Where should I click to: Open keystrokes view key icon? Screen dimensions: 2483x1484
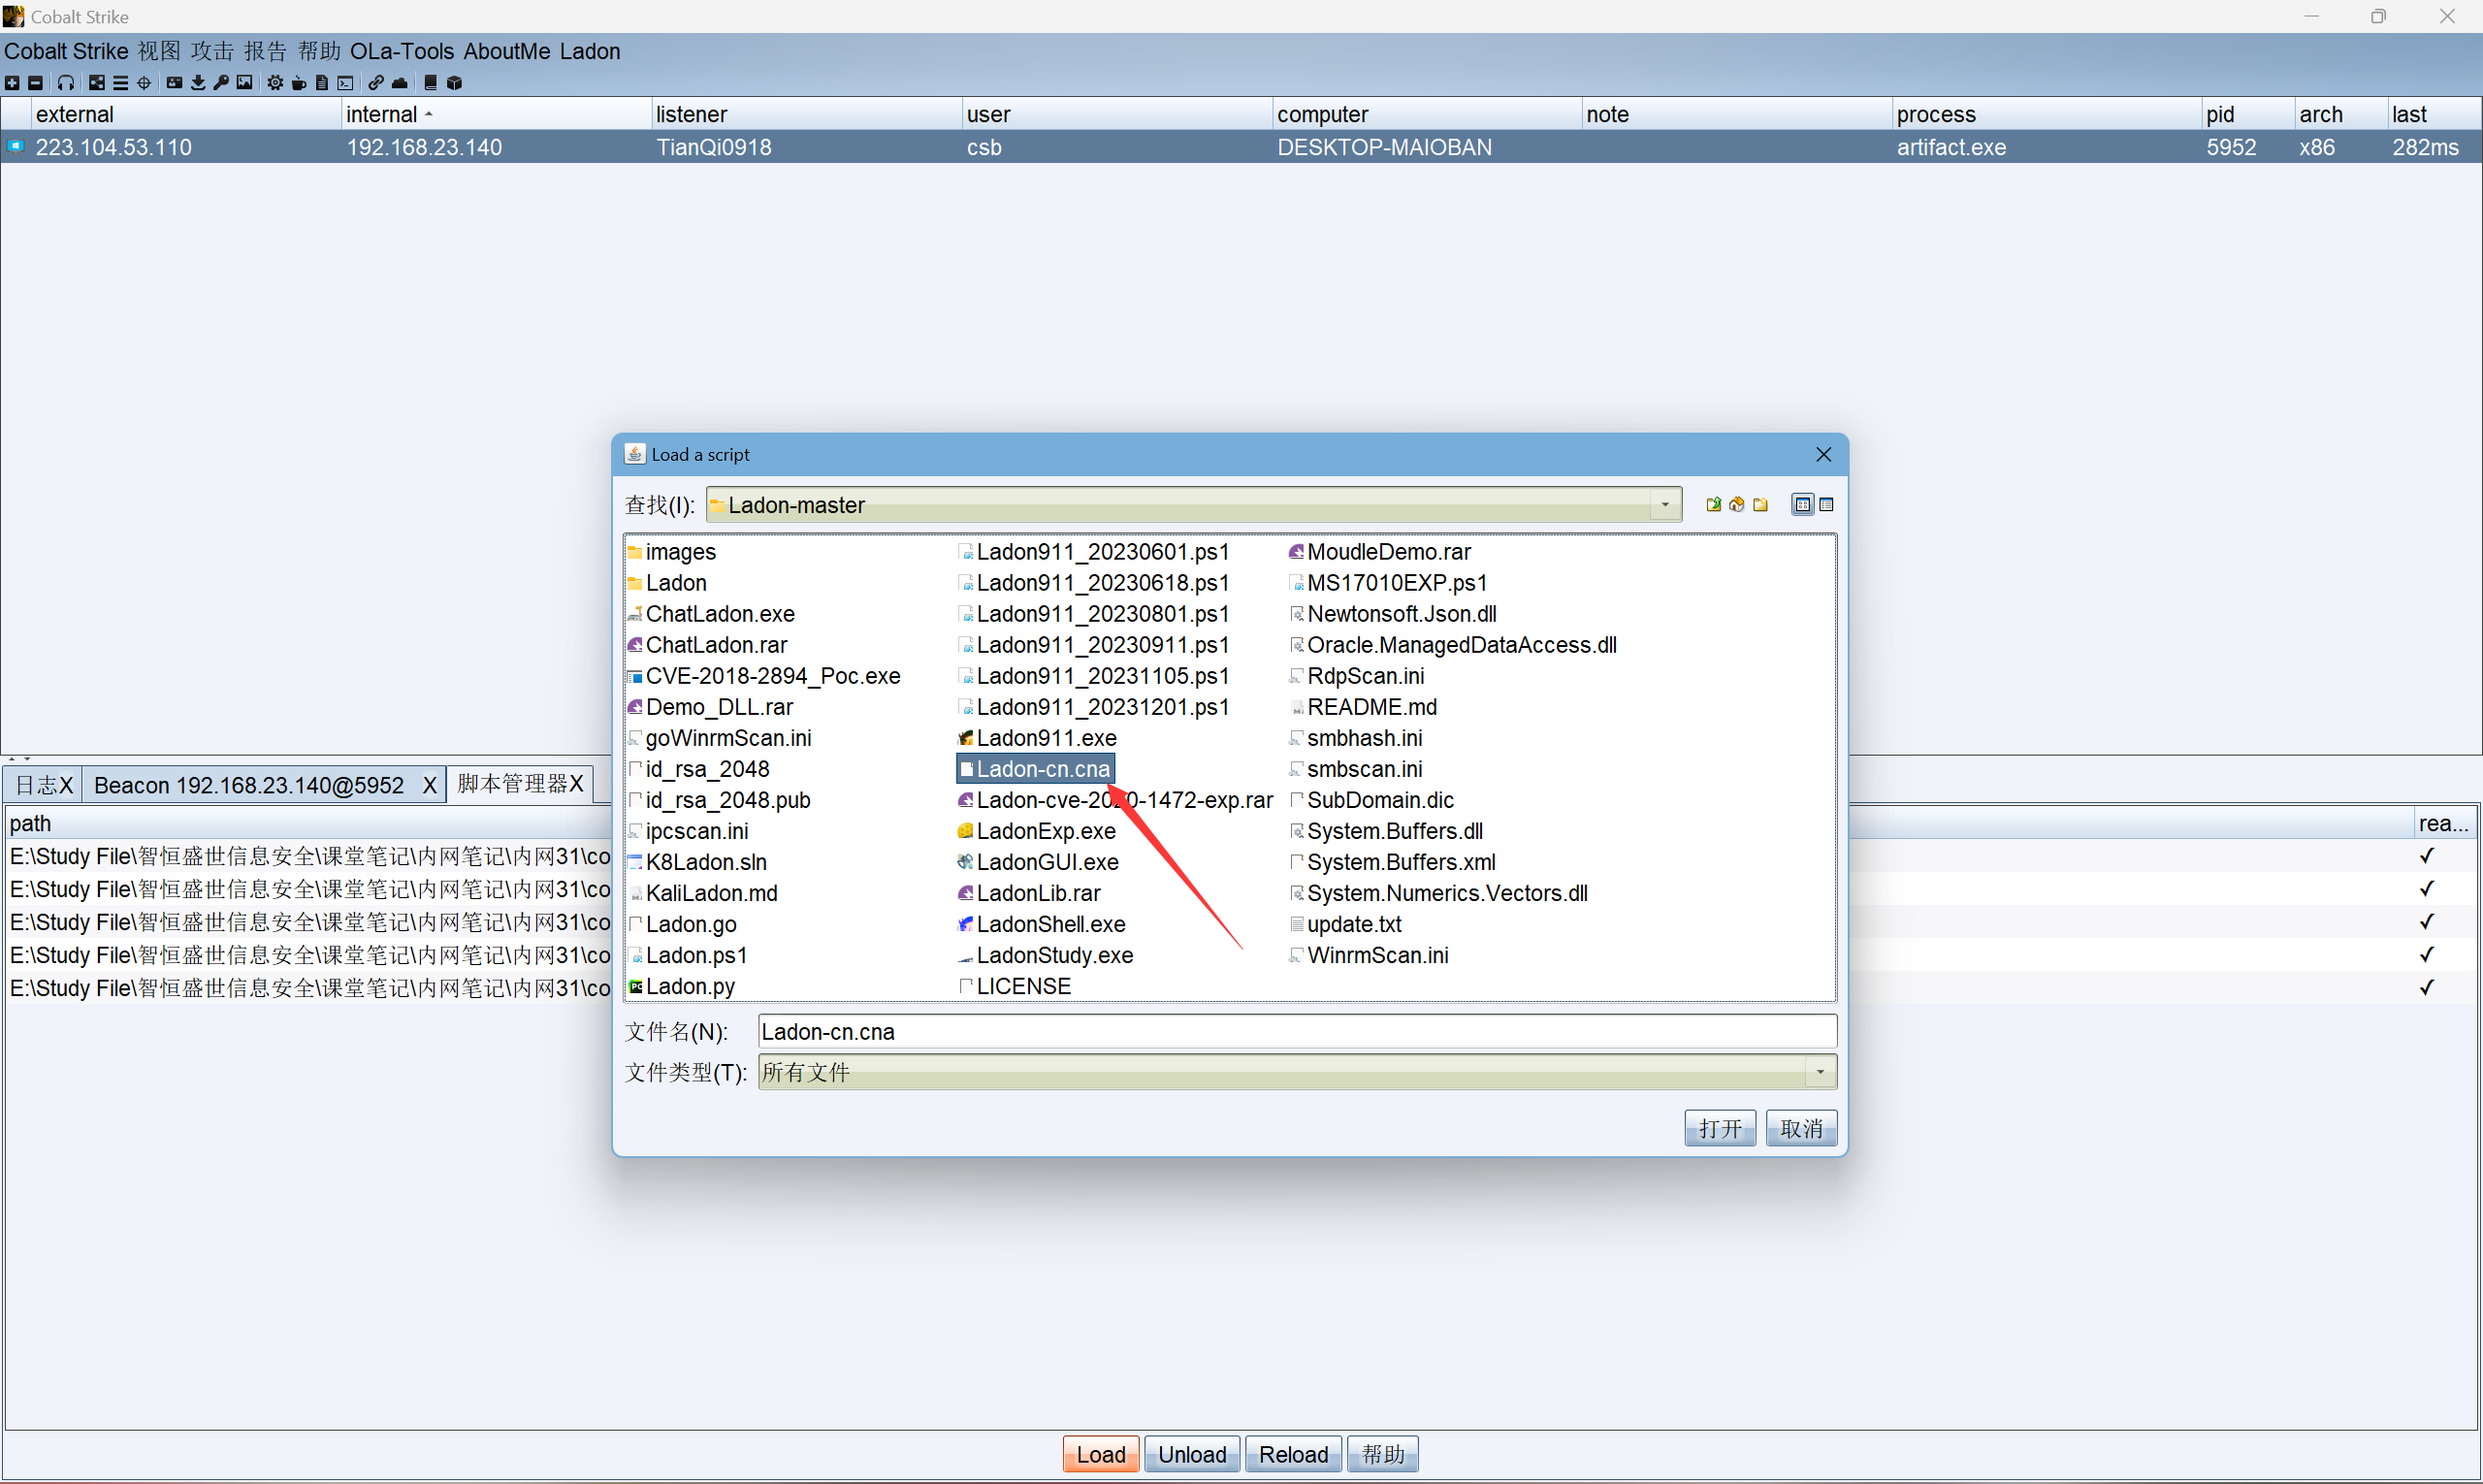point(221,83)
